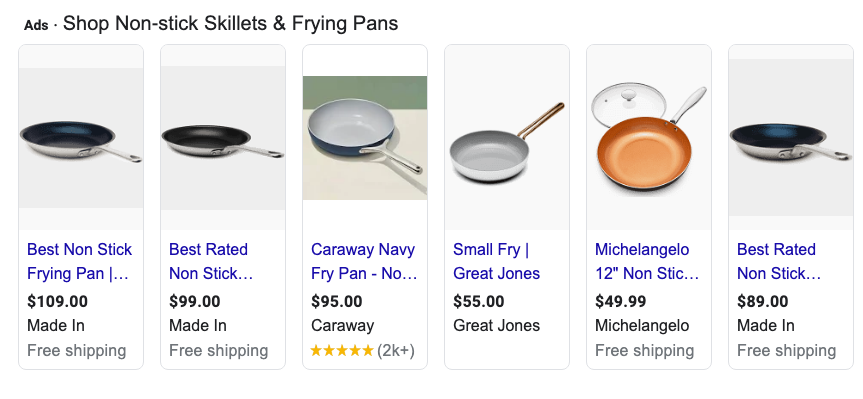Screen dimensions: 863x399
Task: Click the Ads label in the header
Action: 36,25
